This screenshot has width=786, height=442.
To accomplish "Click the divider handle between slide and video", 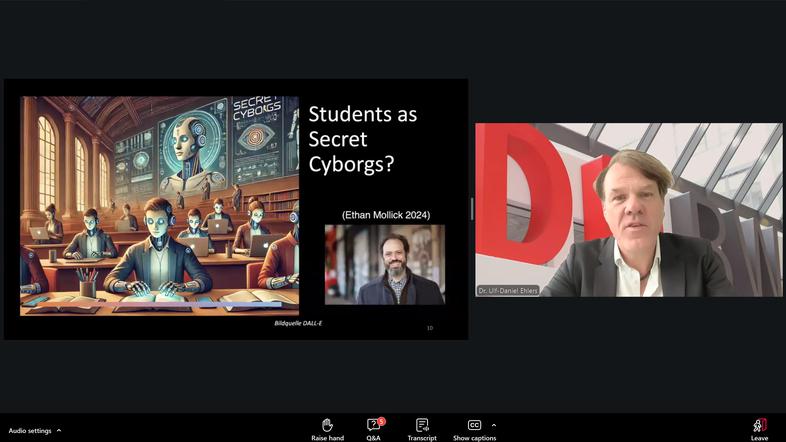I will pos(472,209).
